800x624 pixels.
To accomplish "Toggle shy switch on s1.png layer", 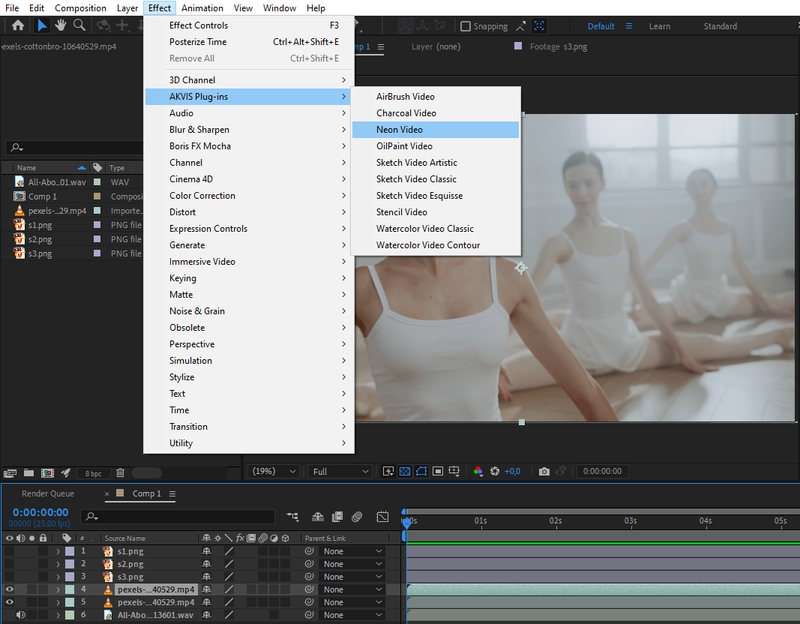I will tap(206, 551).
